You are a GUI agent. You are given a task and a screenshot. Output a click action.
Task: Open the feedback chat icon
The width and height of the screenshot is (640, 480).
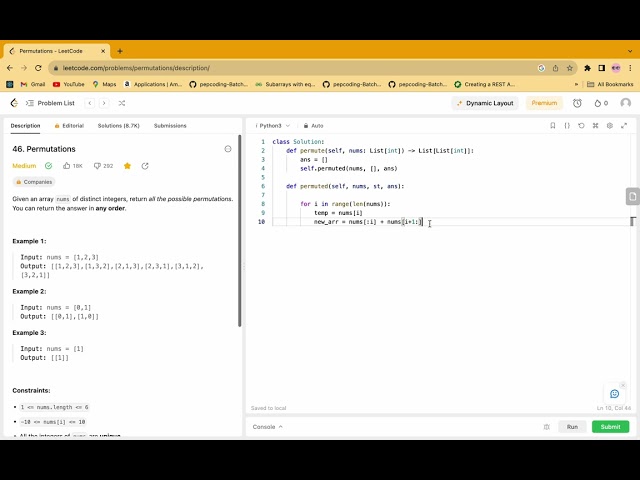tap(614, 394)
